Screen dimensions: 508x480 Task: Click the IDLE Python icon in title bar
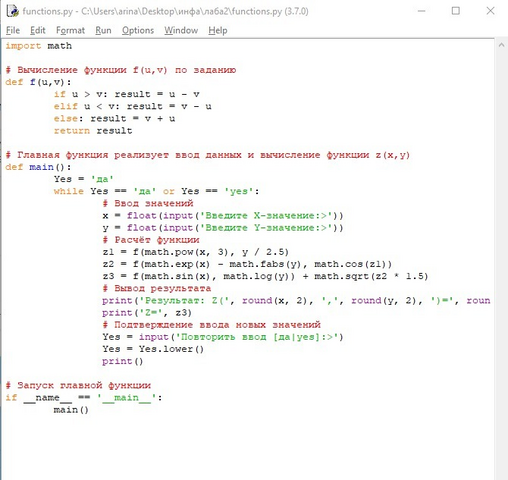12,11
